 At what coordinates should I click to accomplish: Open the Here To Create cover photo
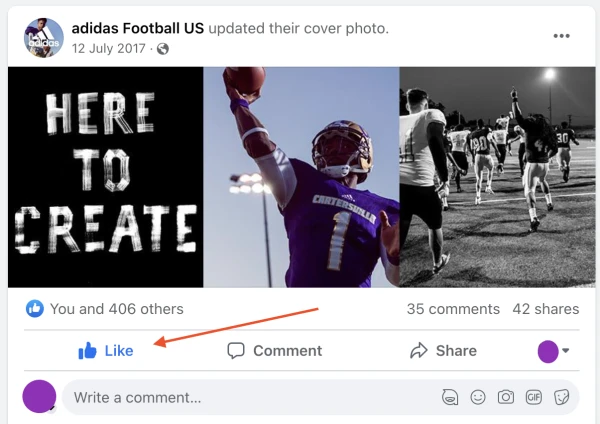[x=300, y=177]
